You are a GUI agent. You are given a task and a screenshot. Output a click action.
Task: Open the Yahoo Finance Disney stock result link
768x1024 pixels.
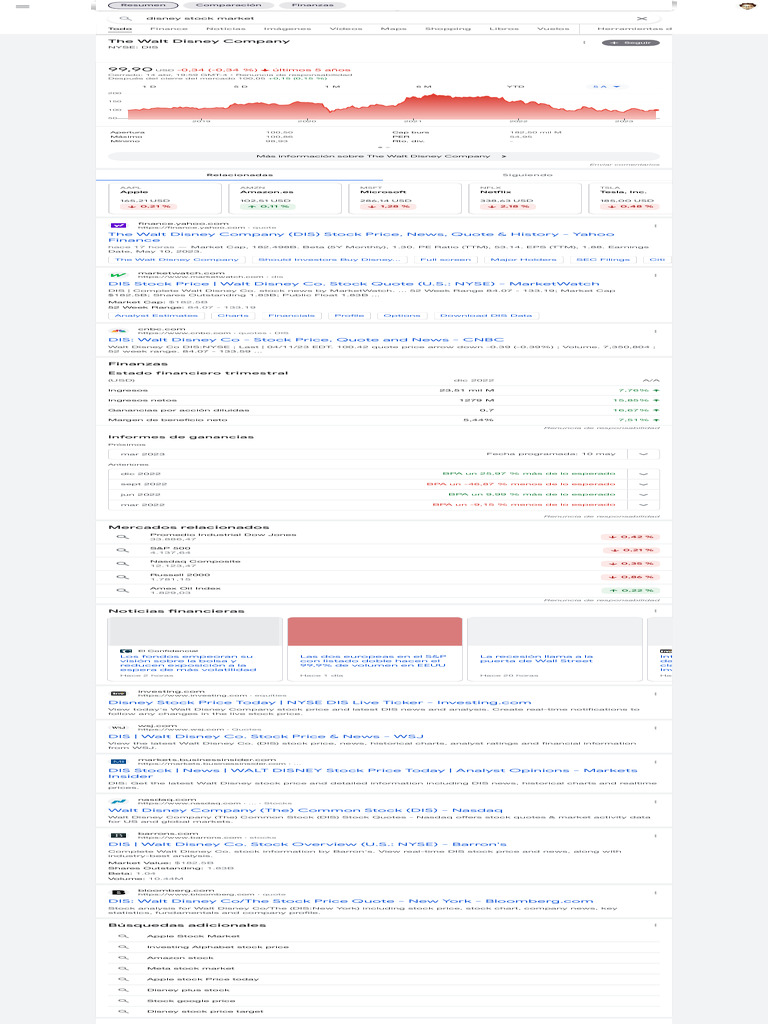pyautogui.click(x=361, y=237)
